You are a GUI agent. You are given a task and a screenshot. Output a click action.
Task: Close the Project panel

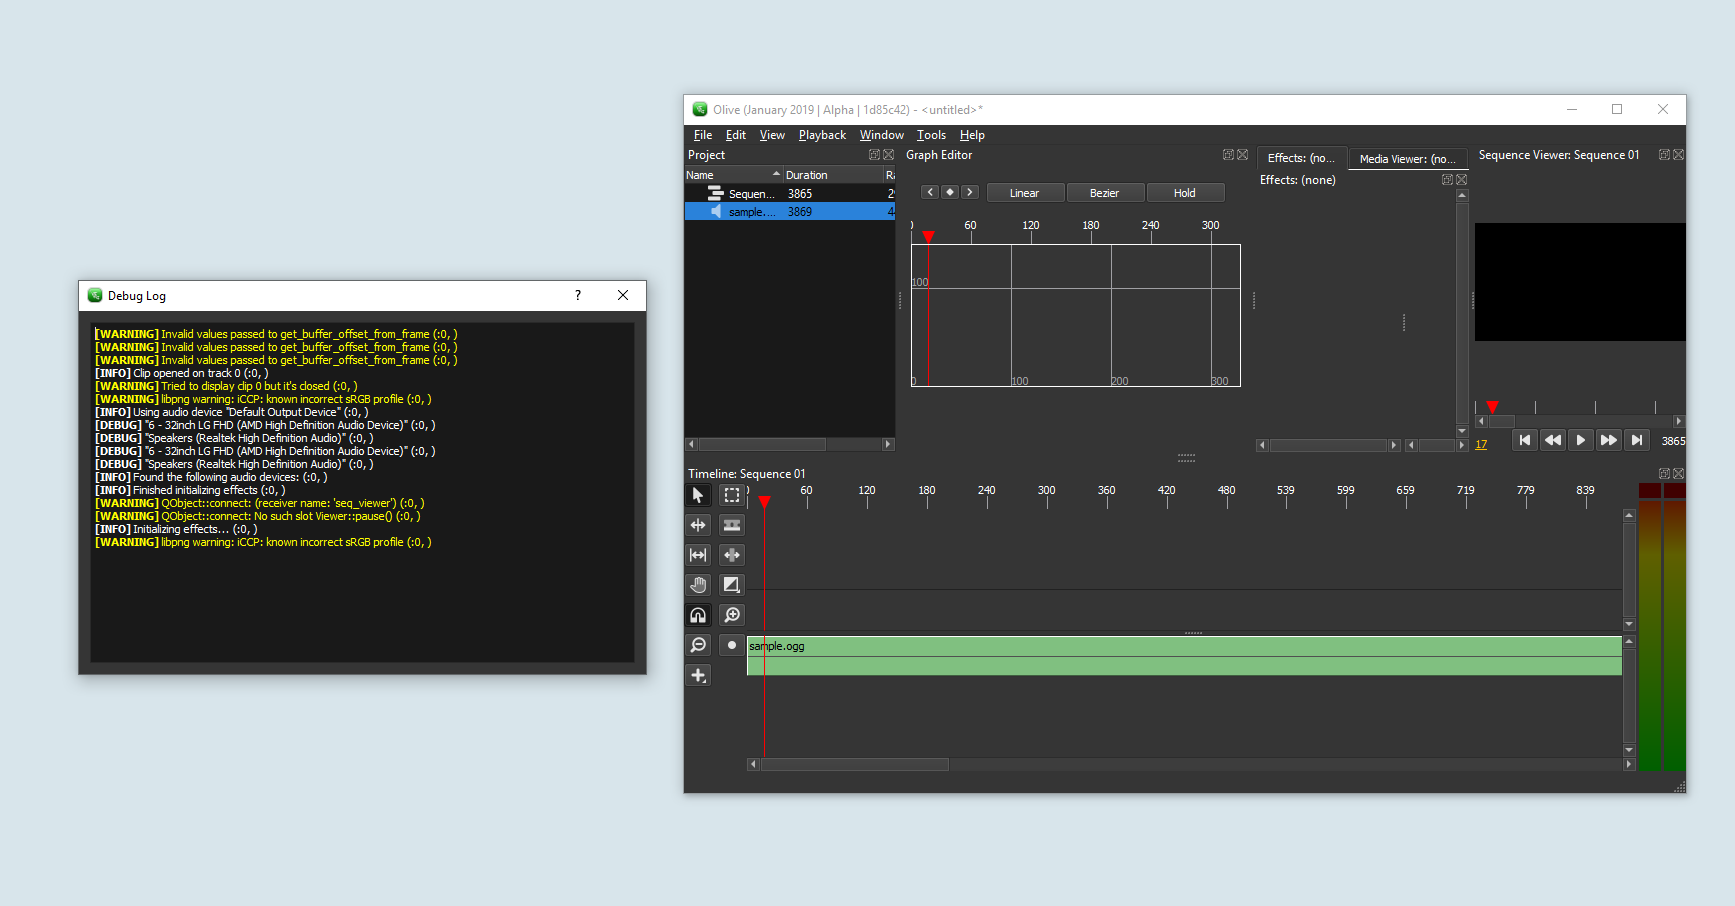(x=888, y=155)
